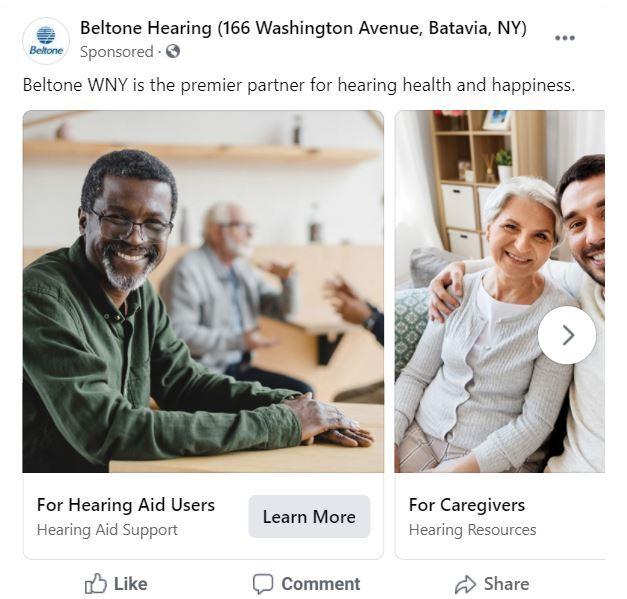
Task: Open the three-dot post options menu
Action: (565, 38)
